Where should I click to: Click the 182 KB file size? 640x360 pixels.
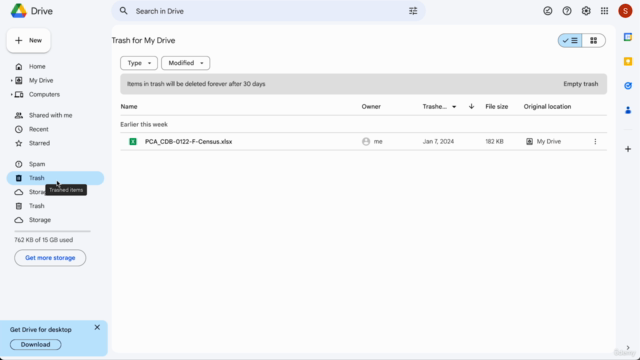click(x=494, y=142)
